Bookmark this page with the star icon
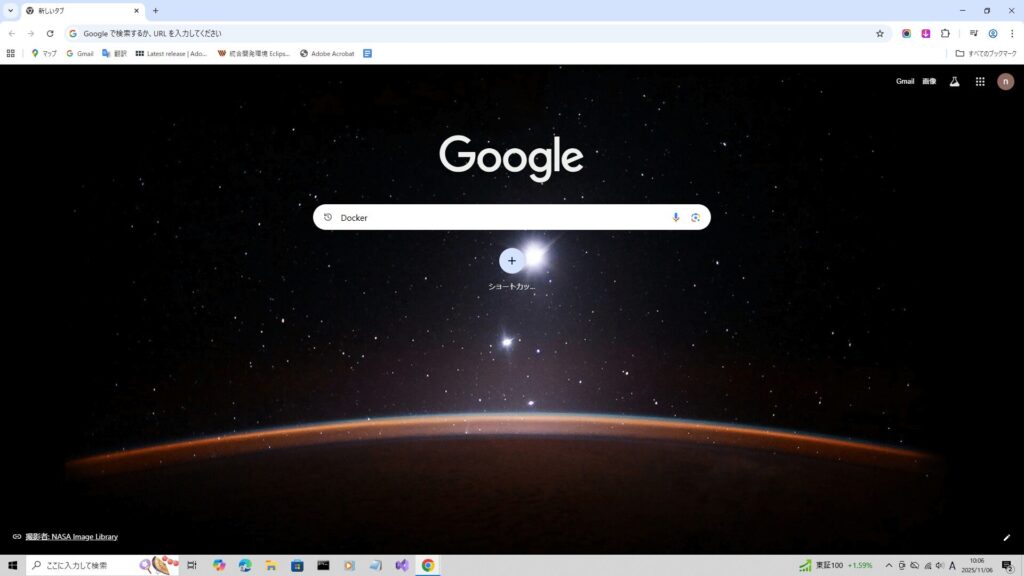 (880, 33)
